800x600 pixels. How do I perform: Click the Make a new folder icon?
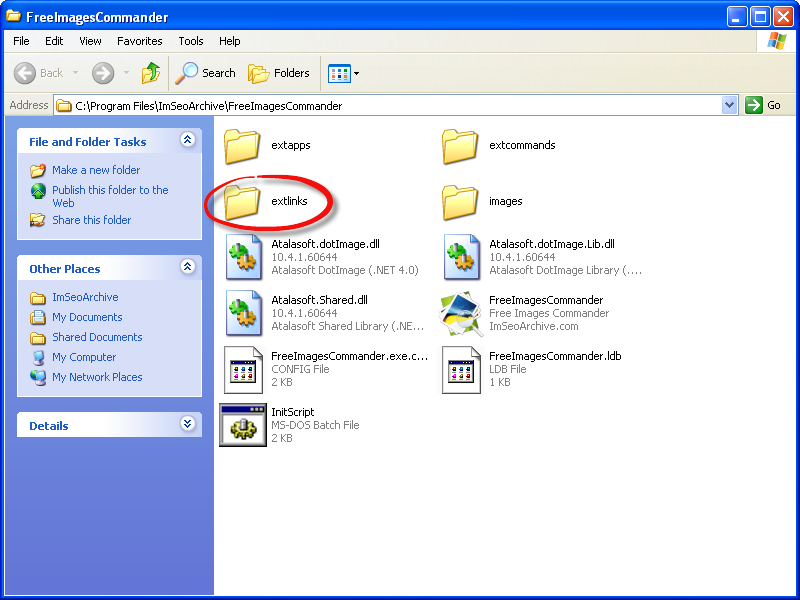pos(38,170)
